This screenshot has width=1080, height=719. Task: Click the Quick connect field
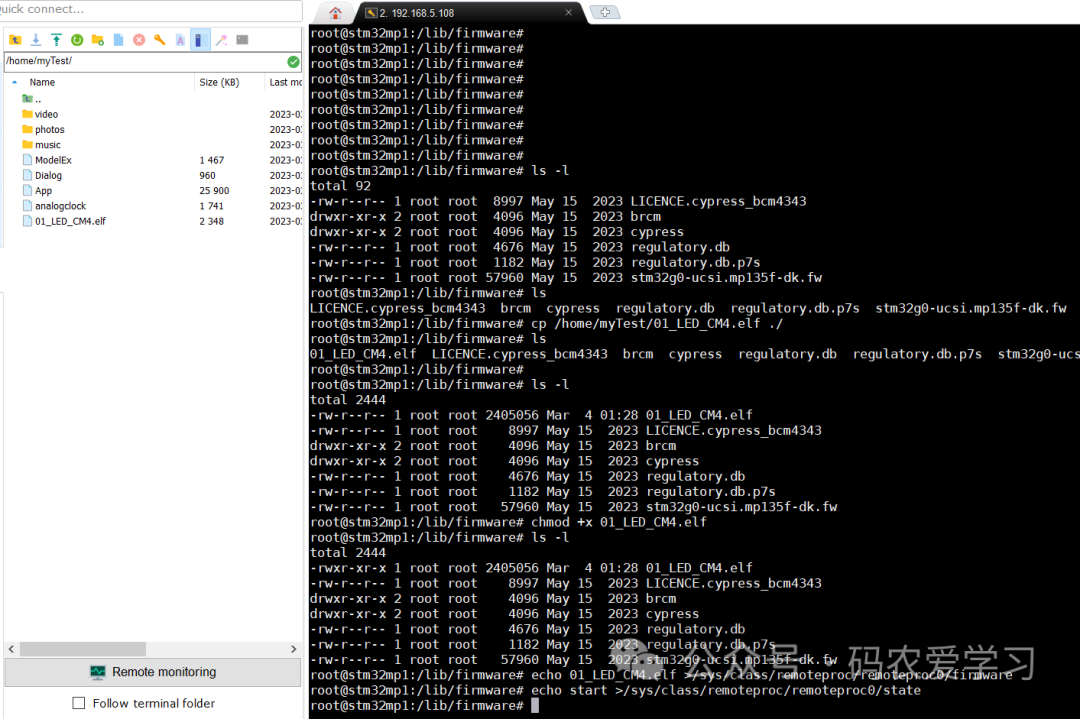coord(150,10)
